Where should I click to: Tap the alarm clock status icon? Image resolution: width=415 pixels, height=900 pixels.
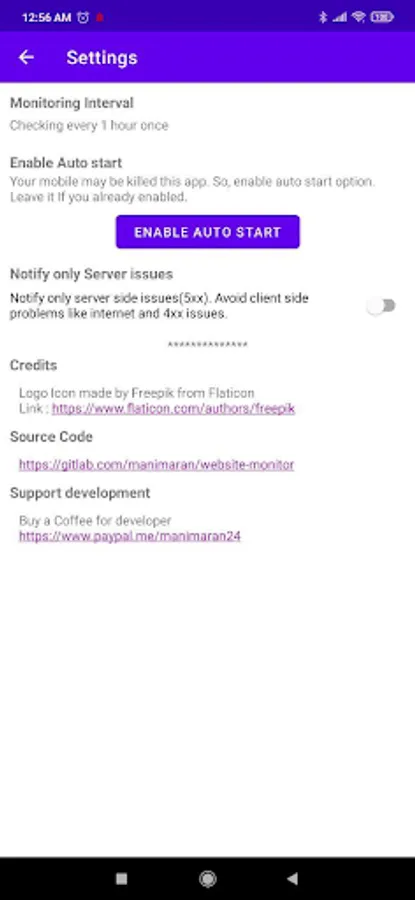click(83, 17)
